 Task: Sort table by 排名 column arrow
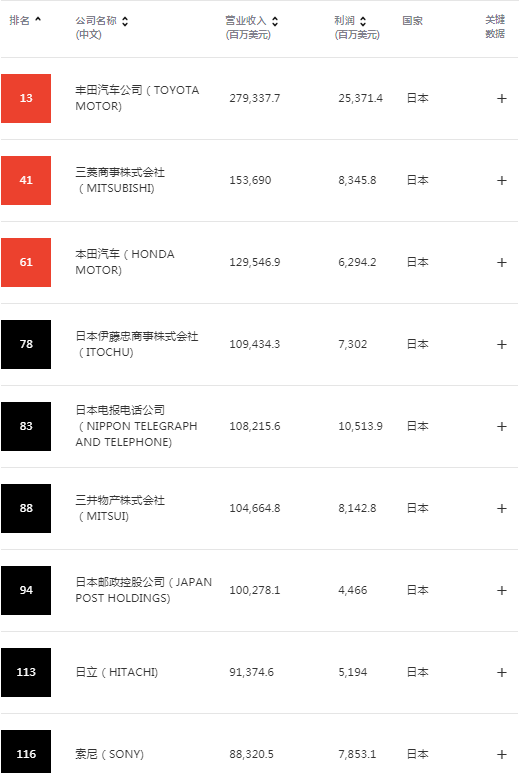click(38, 20)
